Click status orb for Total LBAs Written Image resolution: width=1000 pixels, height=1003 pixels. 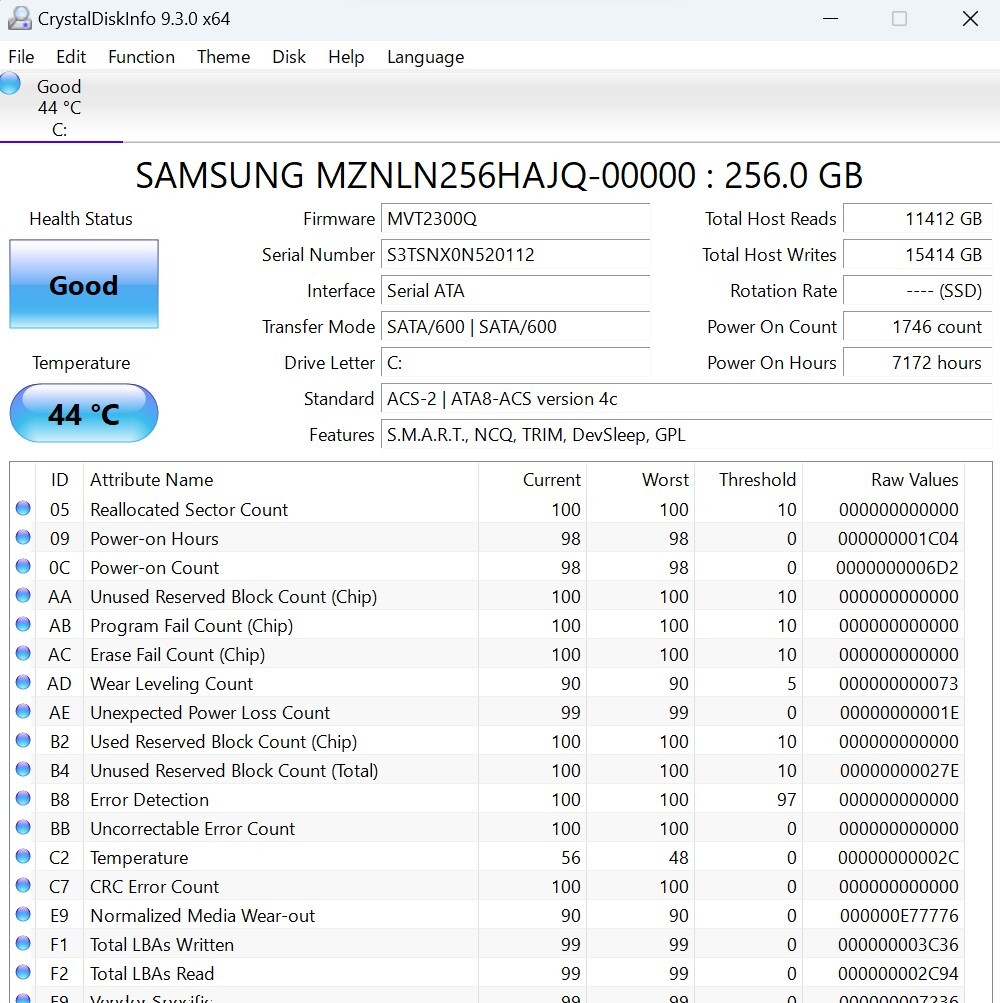click(x=23, y=944)
